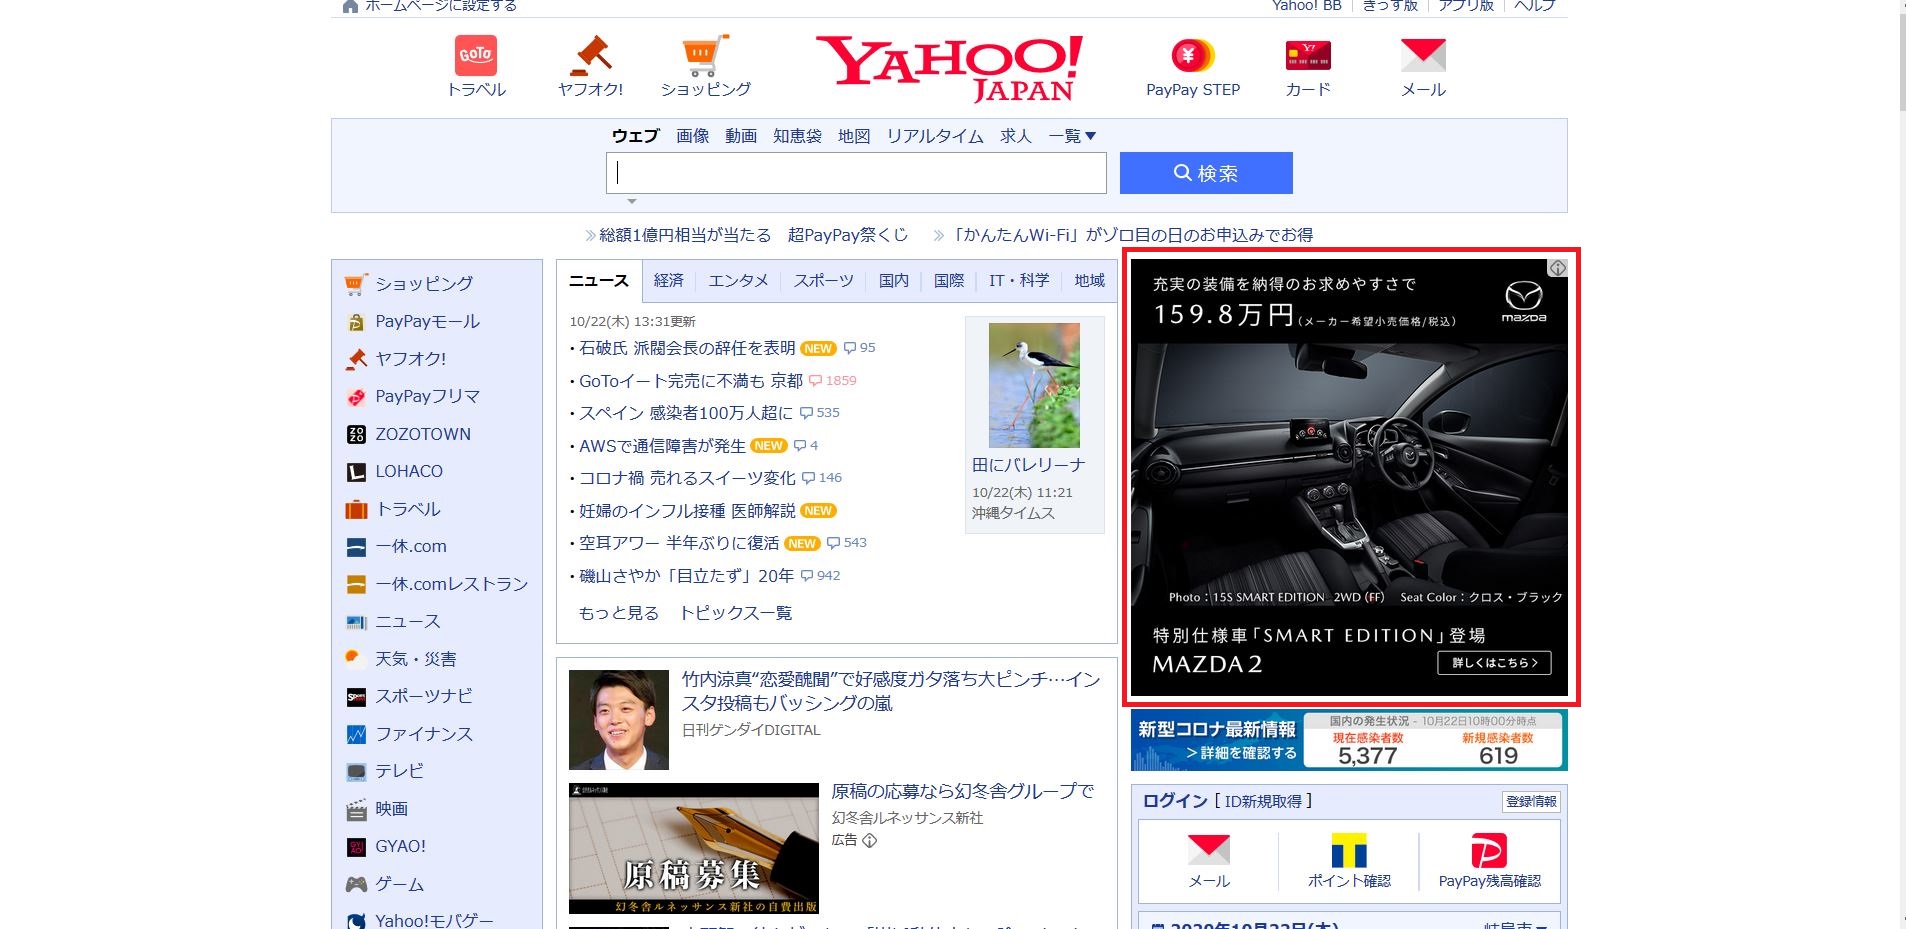Select the GoTo トラベル icon at the top
The width and height of the screenshot is (1906, 929).
(x=477, y=55)
